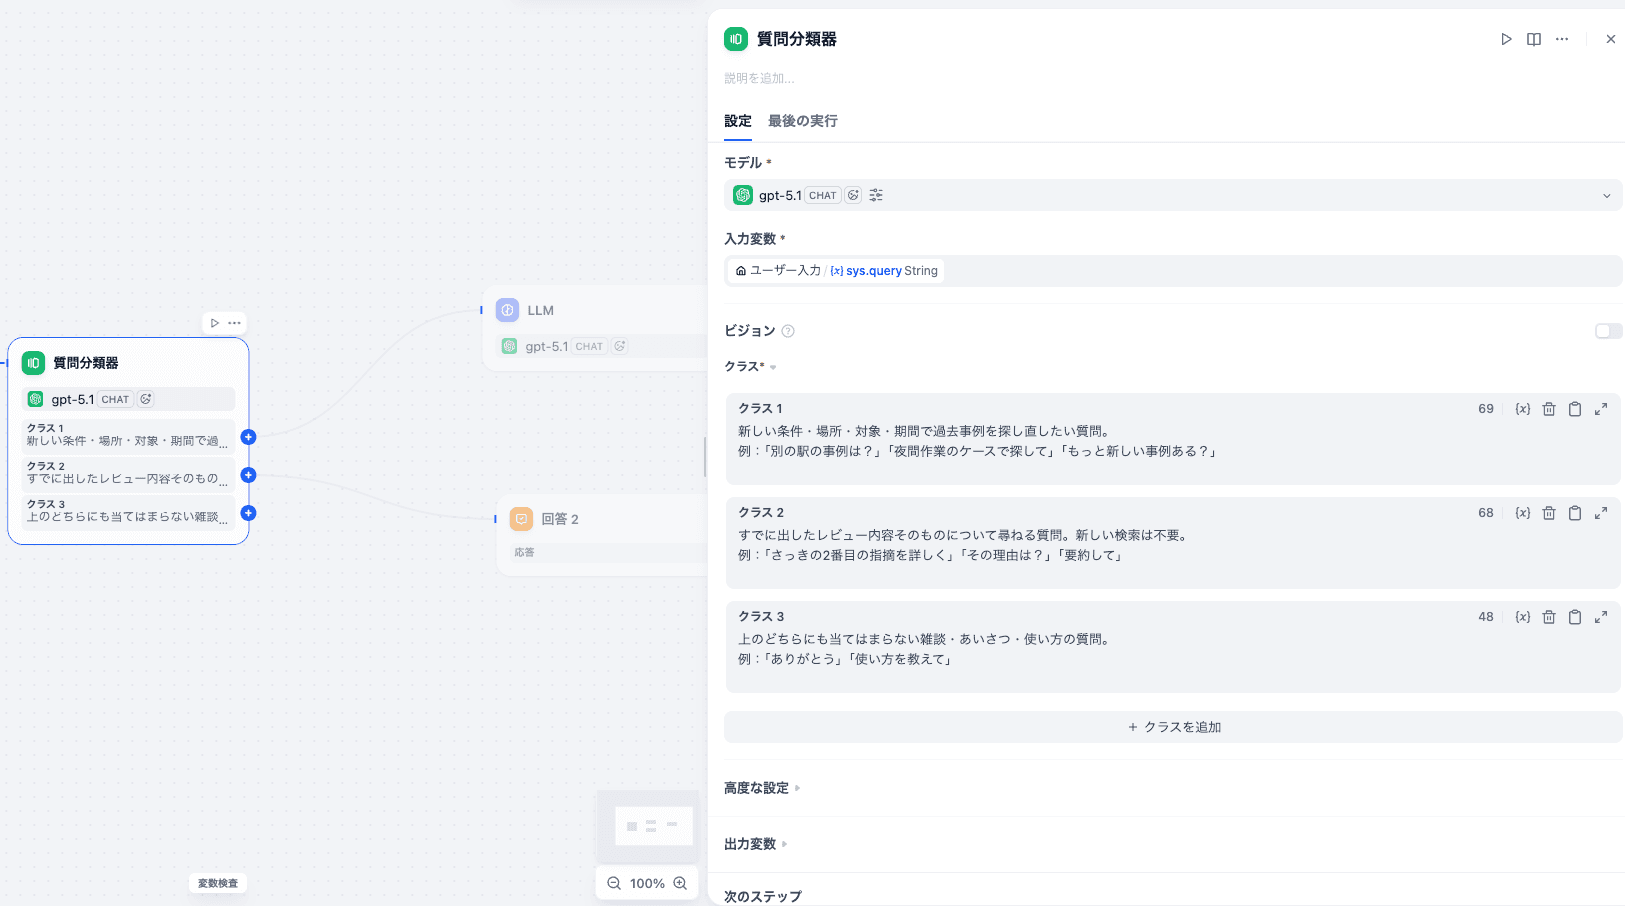Add a node after クラス 3 output handle

pyautogui.click(x=249, y=513)
